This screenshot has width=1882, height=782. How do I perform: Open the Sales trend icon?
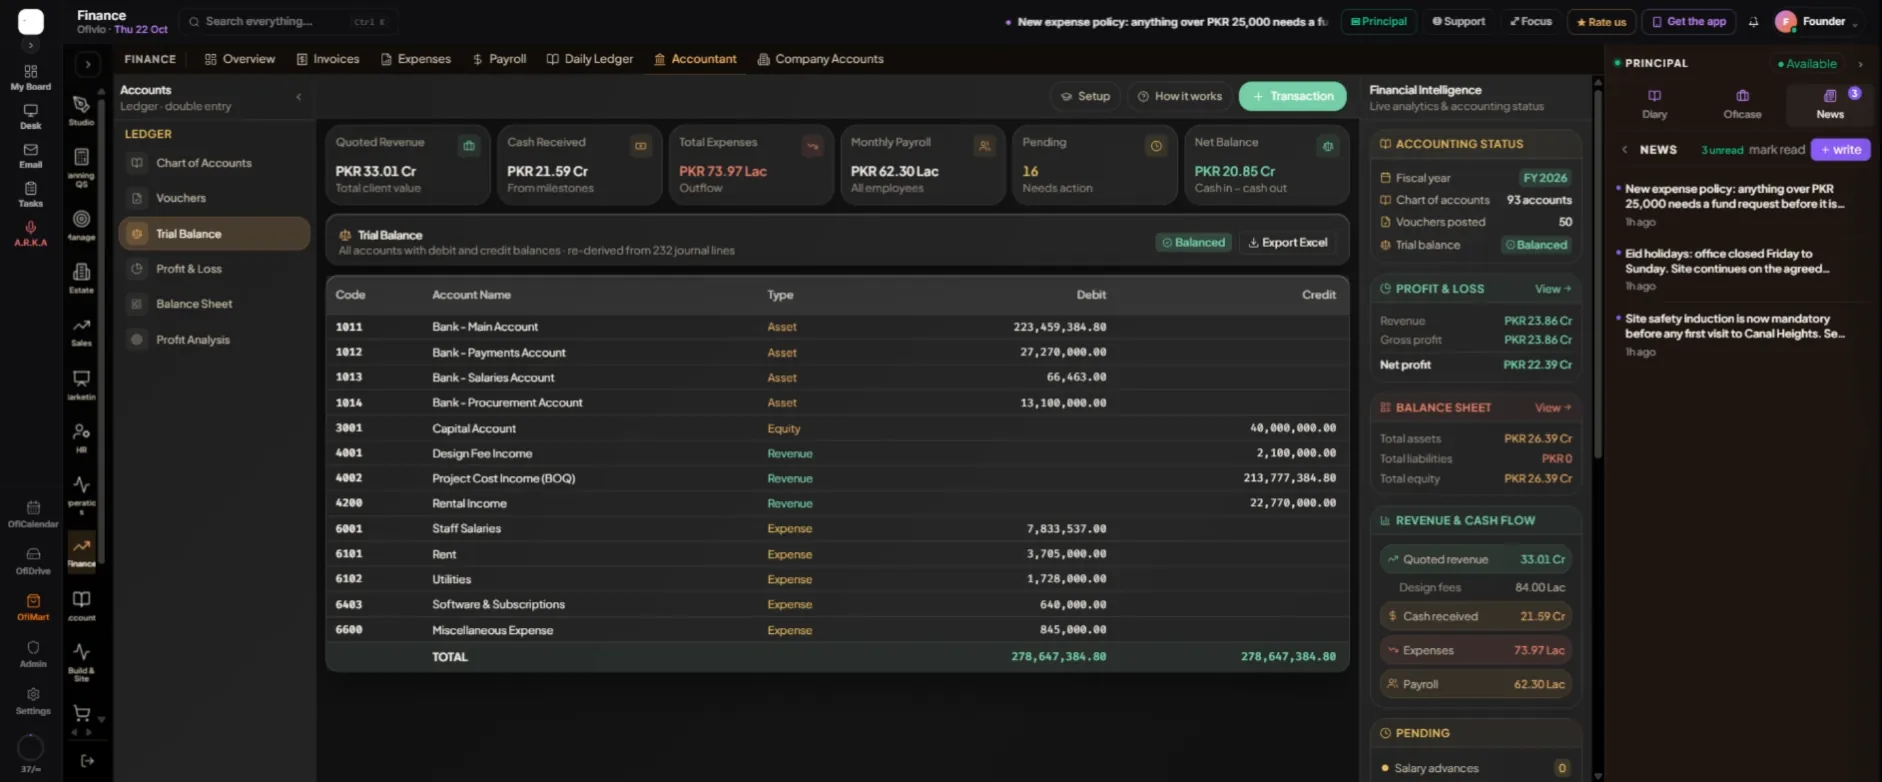coord(82,332)
